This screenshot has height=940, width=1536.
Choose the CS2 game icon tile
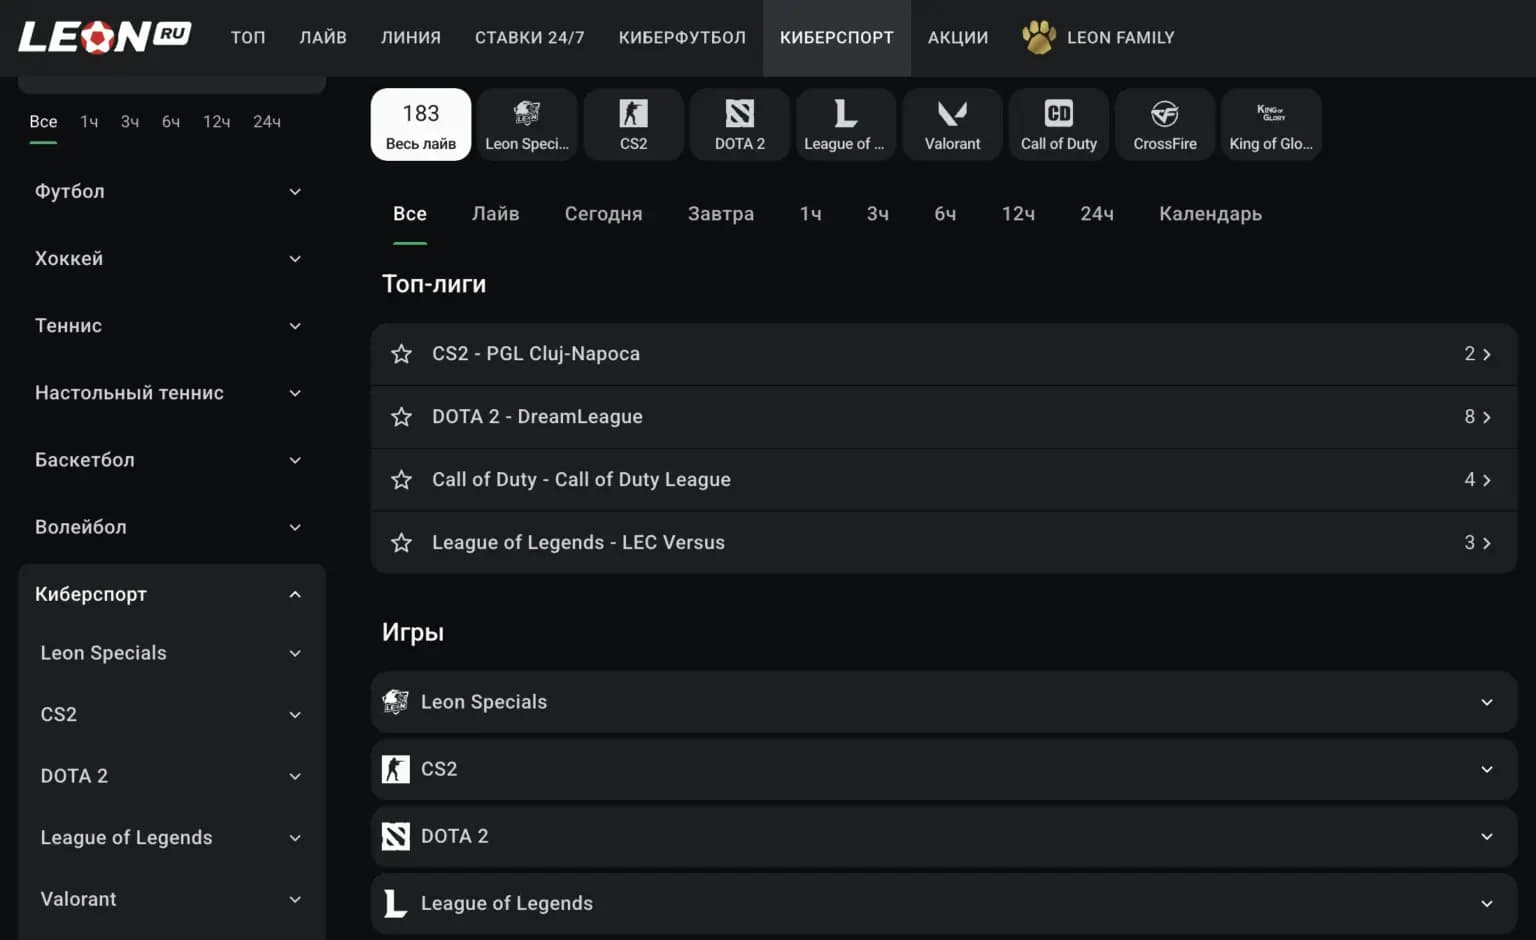click(x=634, y=124)
